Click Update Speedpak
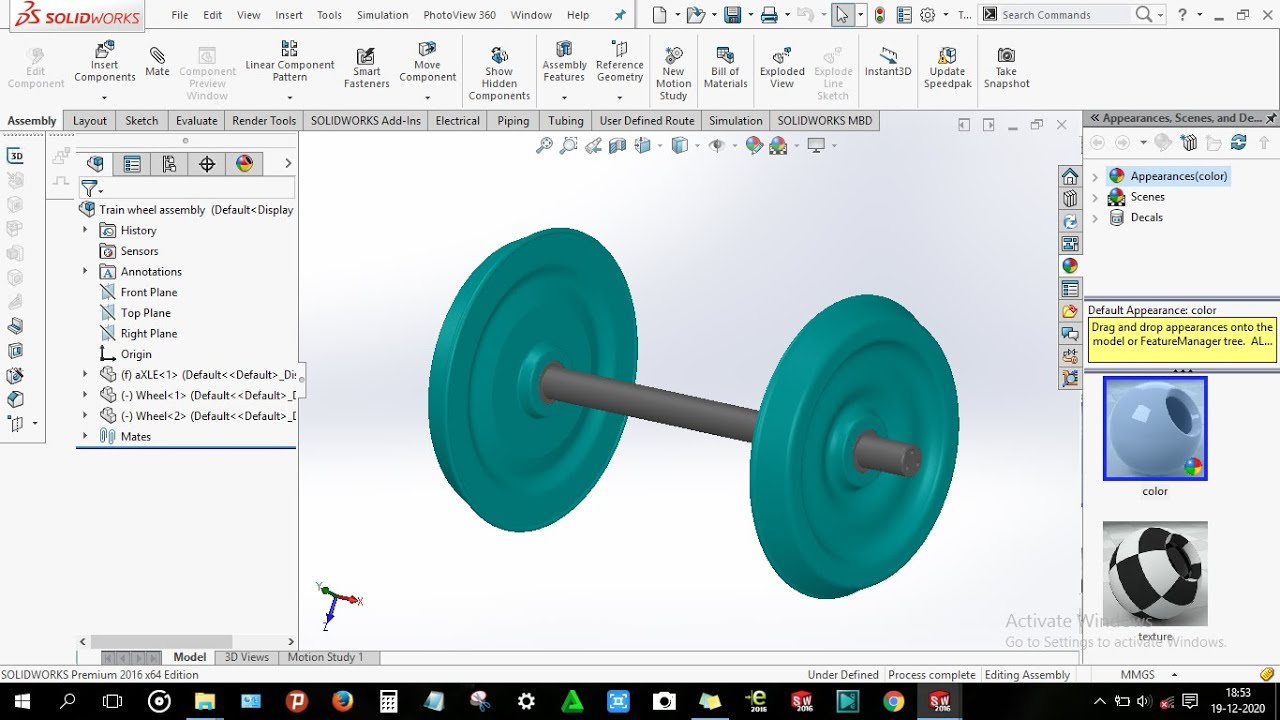 [947, 67]
